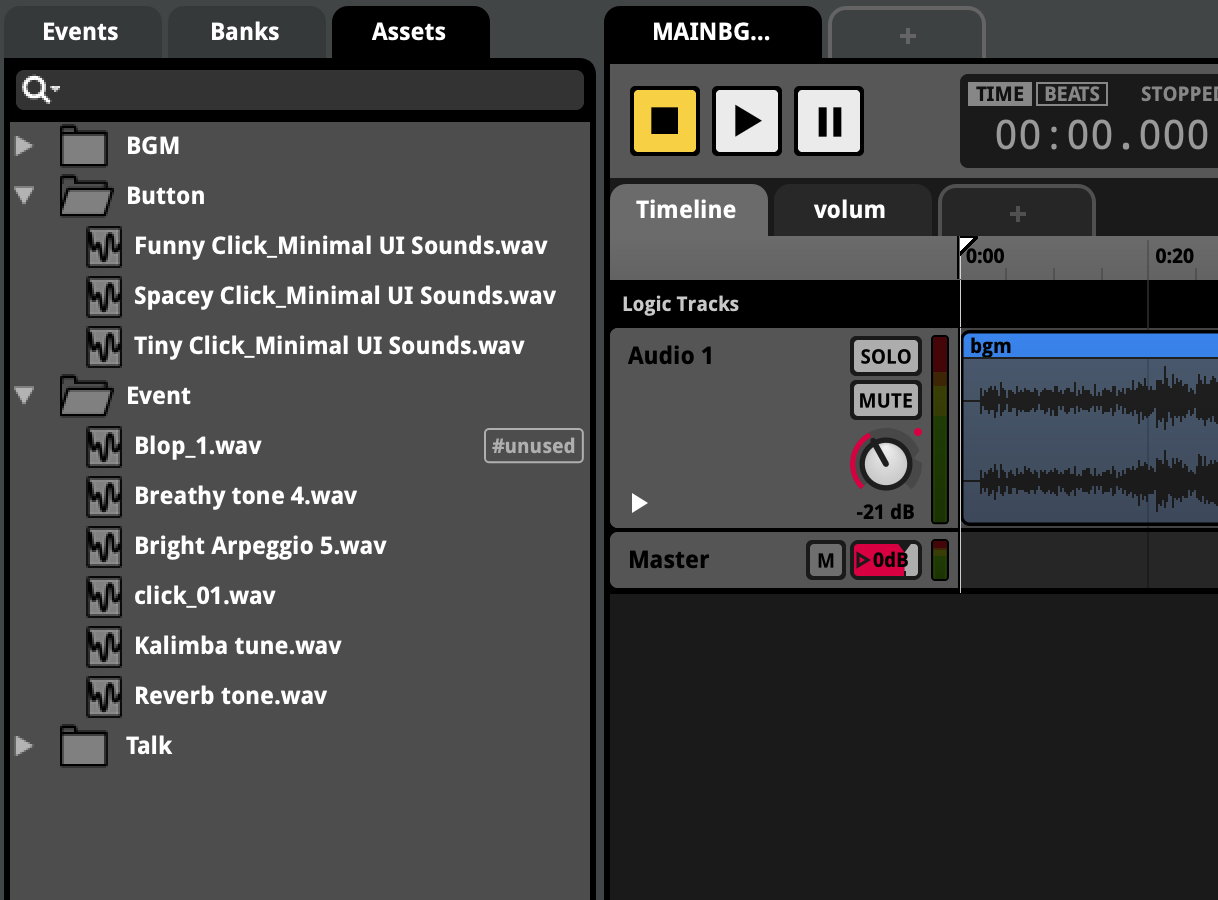Select Bright Arpeggio 5.wav filename
The width and height of the screenshot is (1218, 900).
click(260, 546)
